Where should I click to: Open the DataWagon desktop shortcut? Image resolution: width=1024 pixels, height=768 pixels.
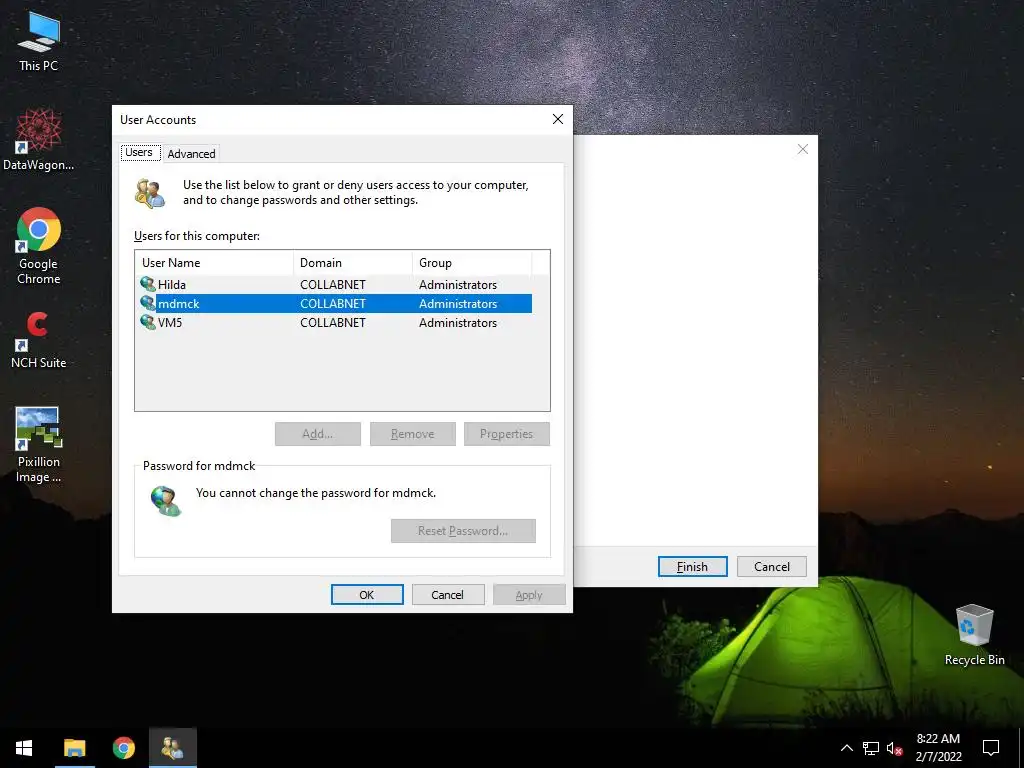(39, 140)
